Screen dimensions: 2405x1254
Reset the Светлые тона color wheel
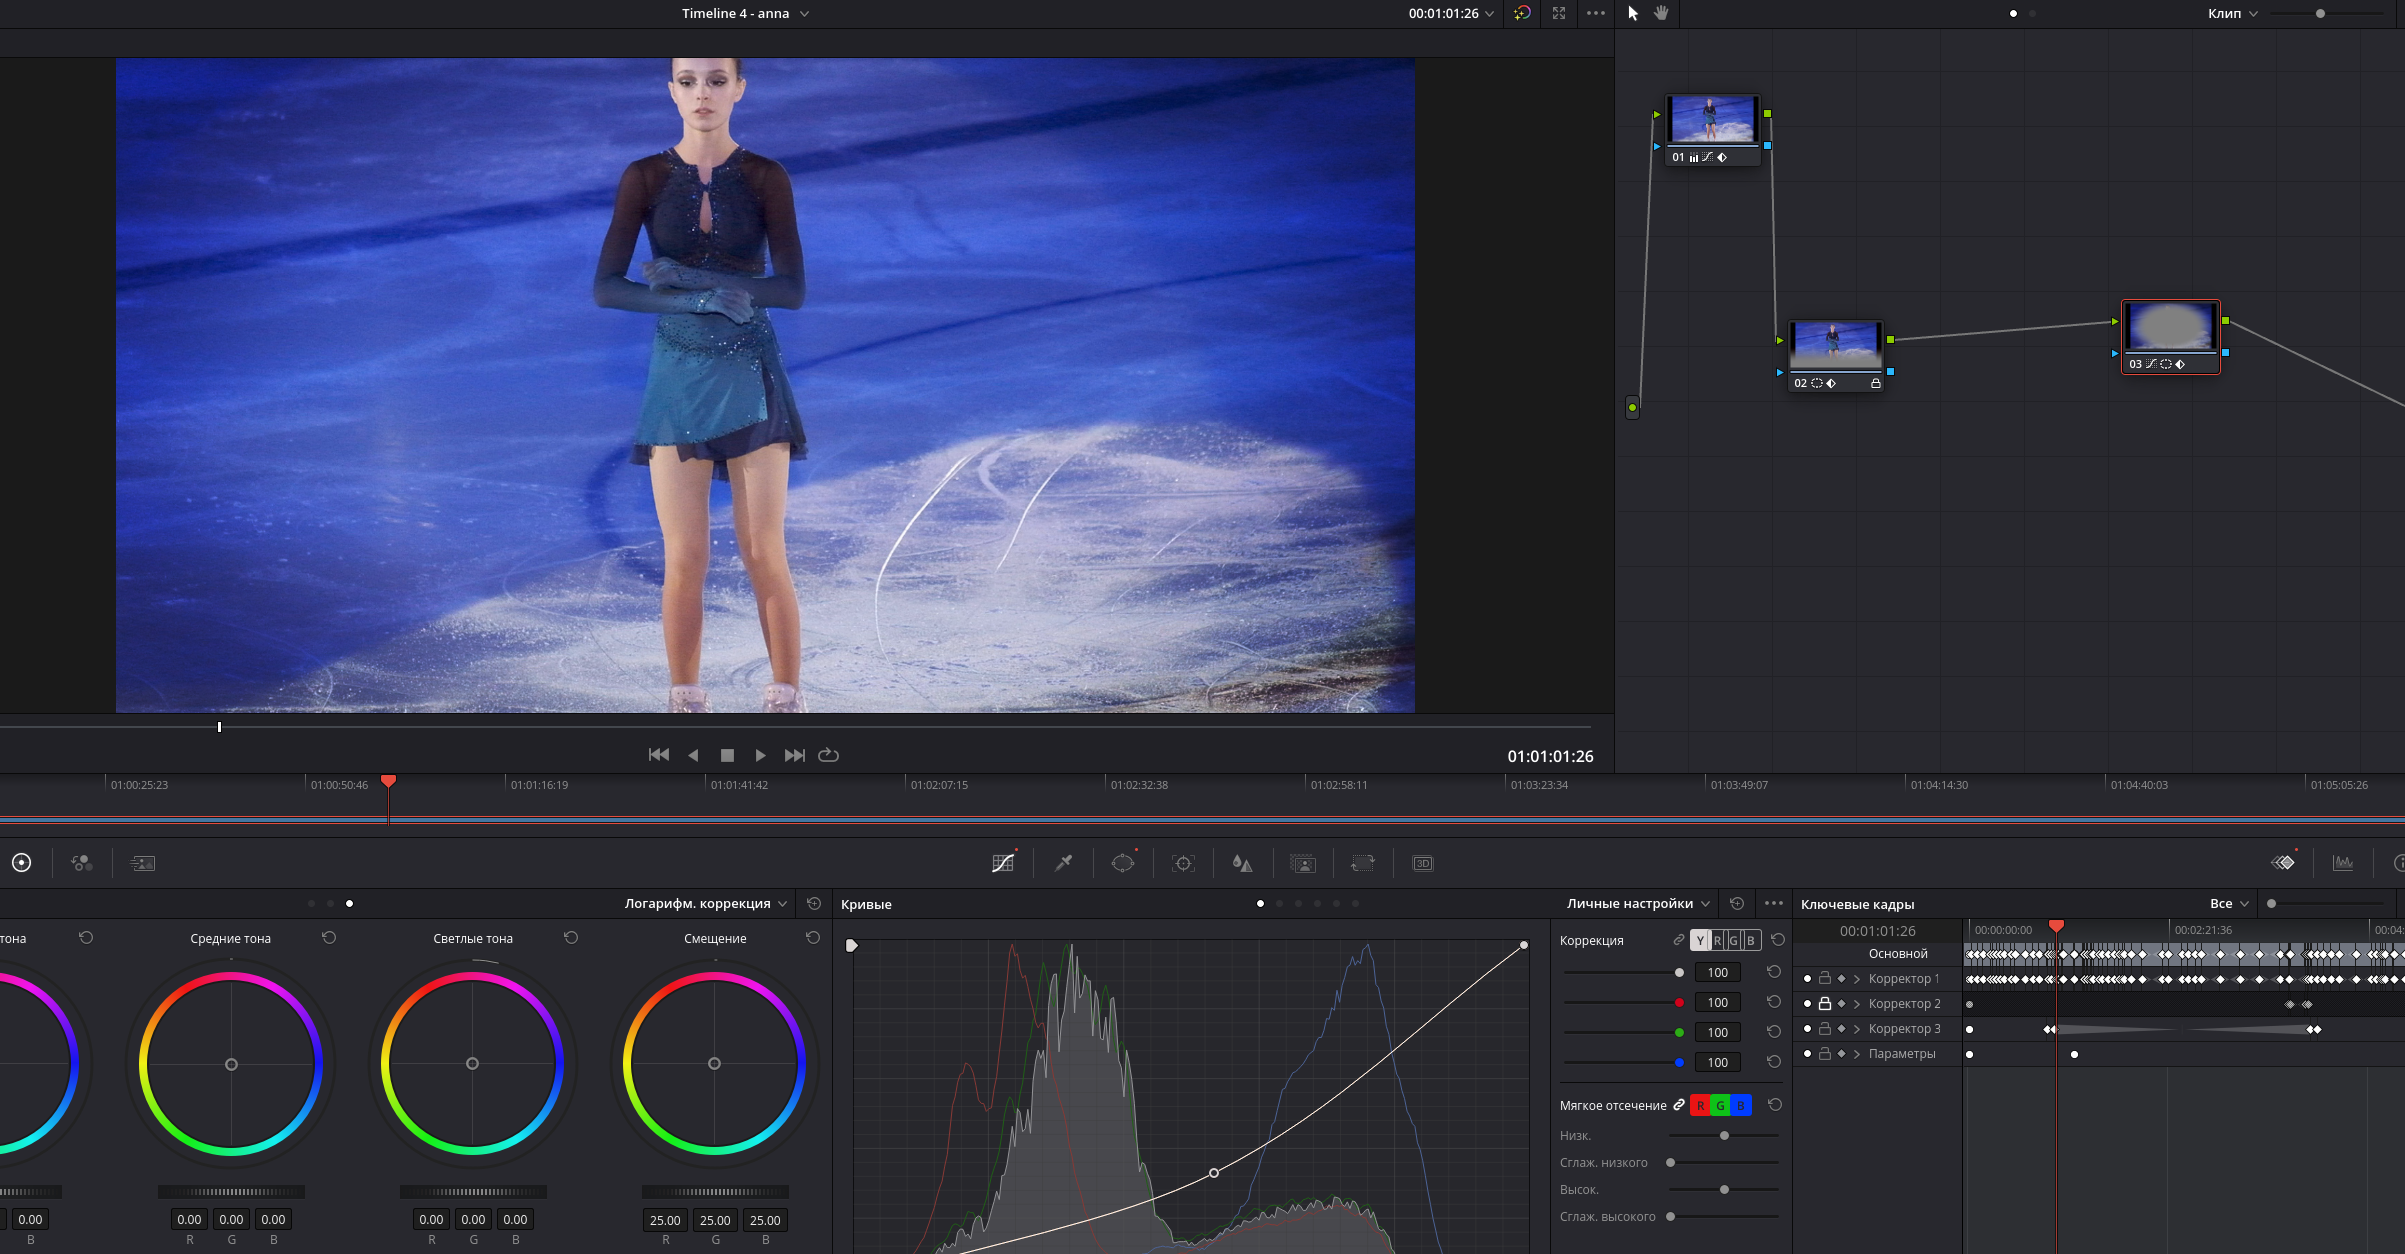[571, 938]
